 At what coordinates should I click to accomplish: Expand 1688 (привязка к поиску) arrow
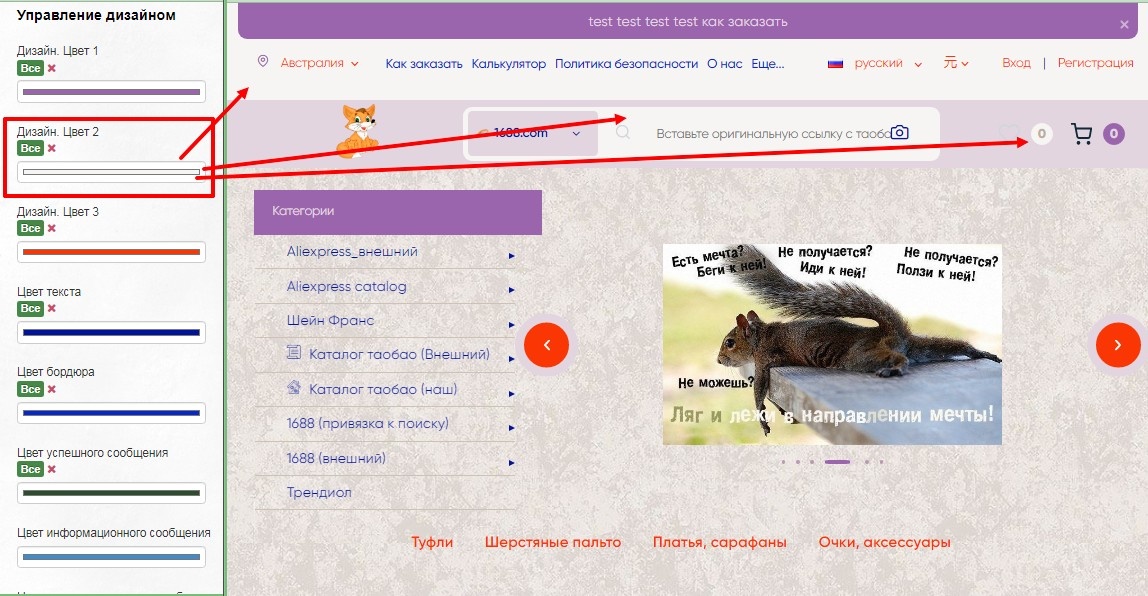tap(511, 428)
